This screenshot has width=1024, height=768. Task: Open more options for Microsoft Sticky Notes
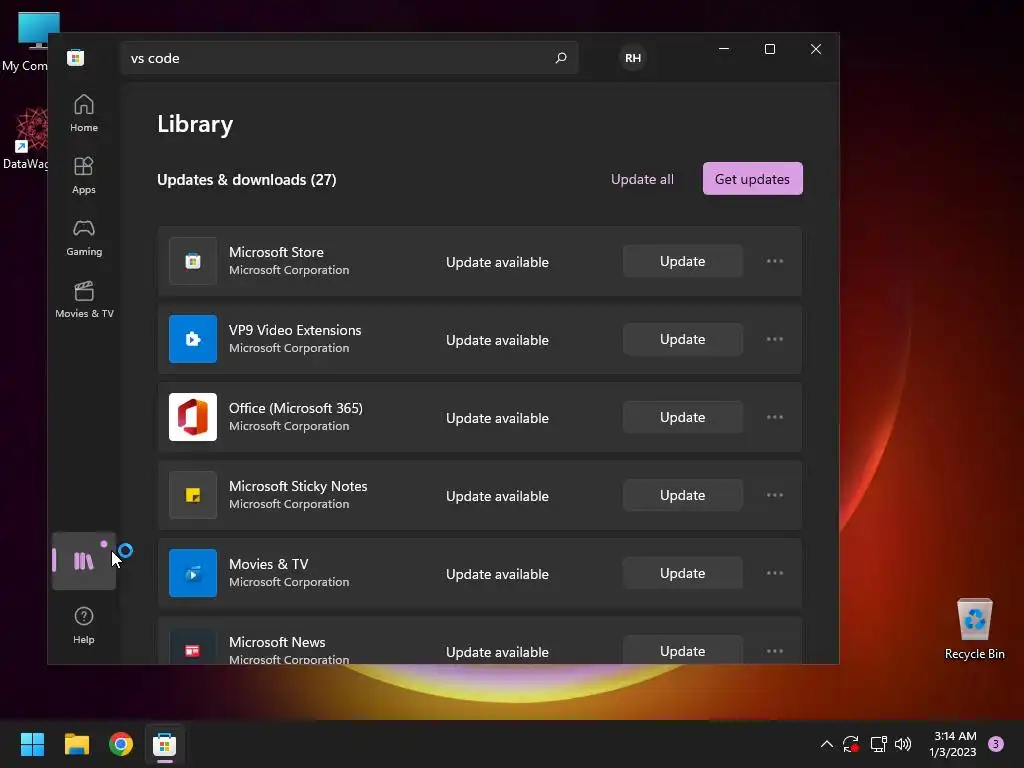pyautogui.click(x=775, y=495)
